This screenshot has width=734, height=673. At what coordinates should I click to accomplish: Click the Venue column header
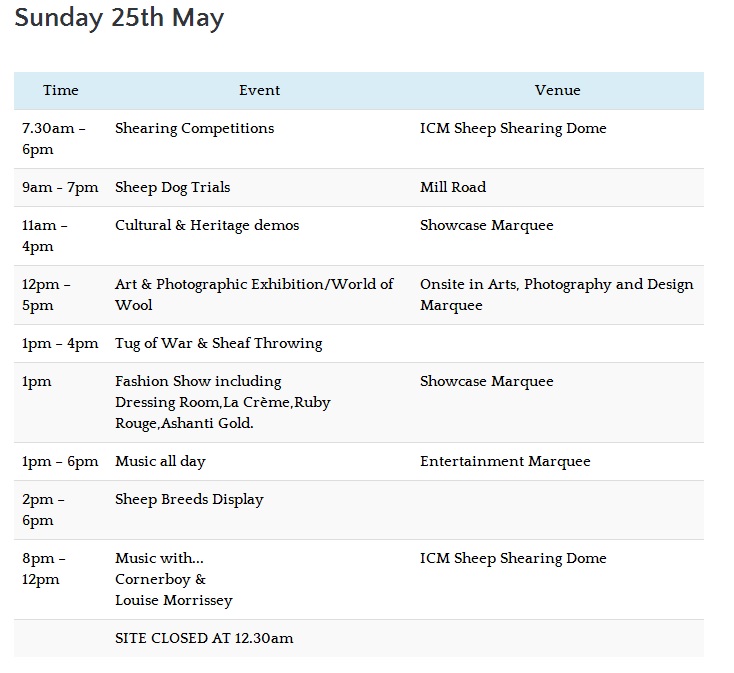tap(557, 90)
